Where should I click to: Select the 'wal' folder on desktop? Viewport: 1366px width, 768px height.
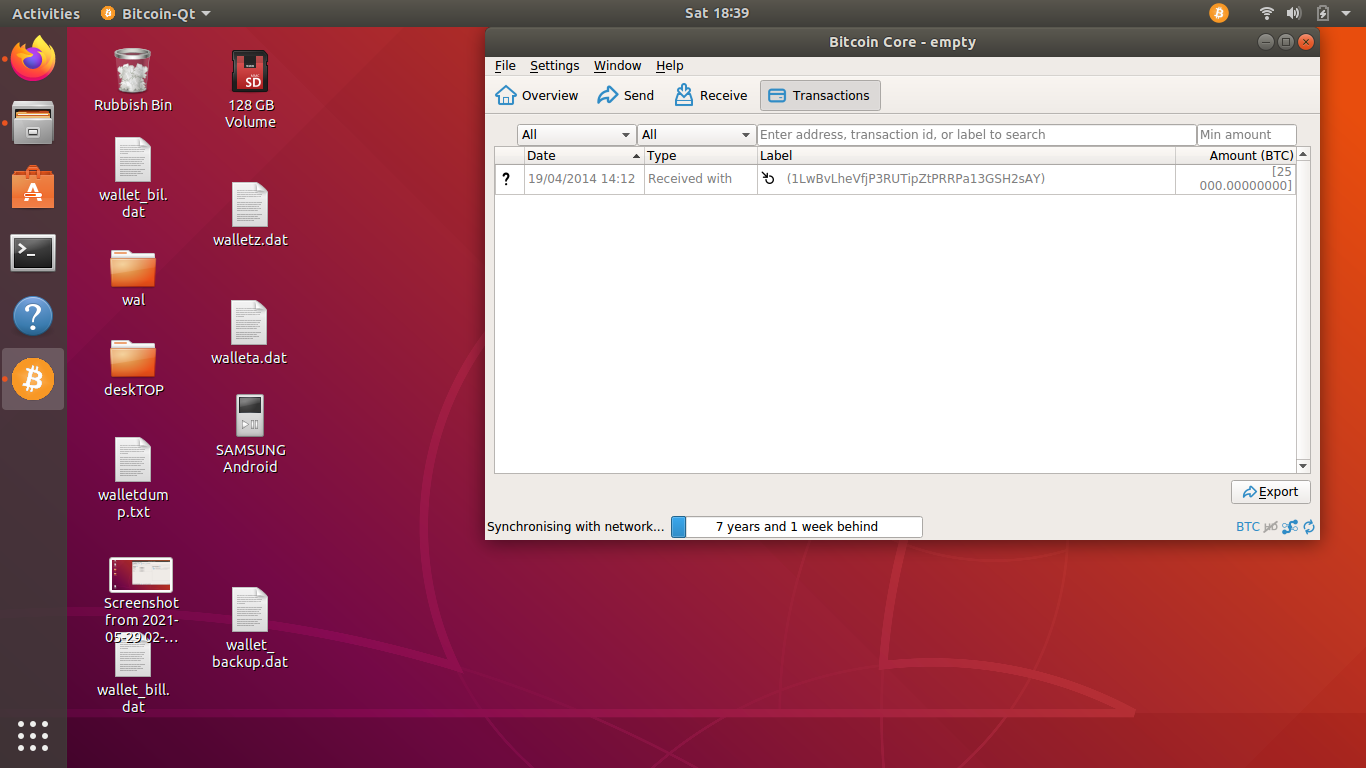tap(133, 277)
